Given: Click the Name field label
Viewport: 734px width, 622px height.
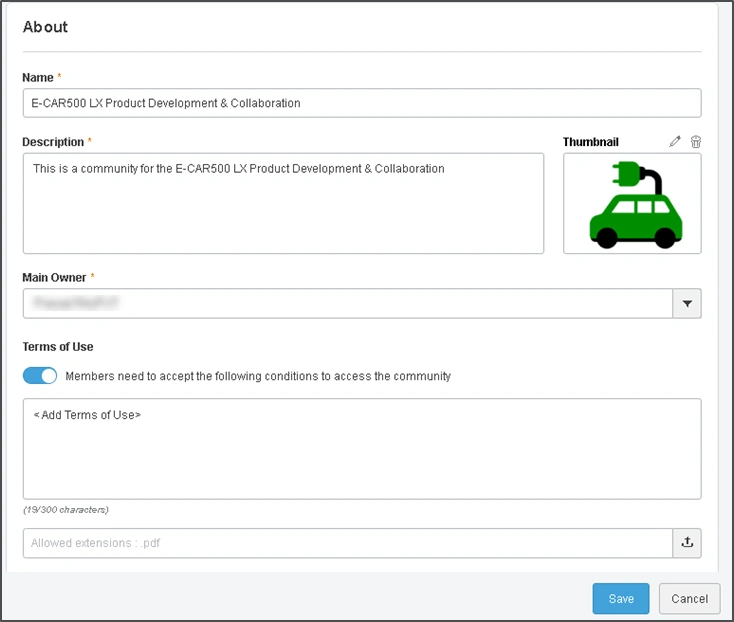Looking at the screenshot, I should click(39, 77).
